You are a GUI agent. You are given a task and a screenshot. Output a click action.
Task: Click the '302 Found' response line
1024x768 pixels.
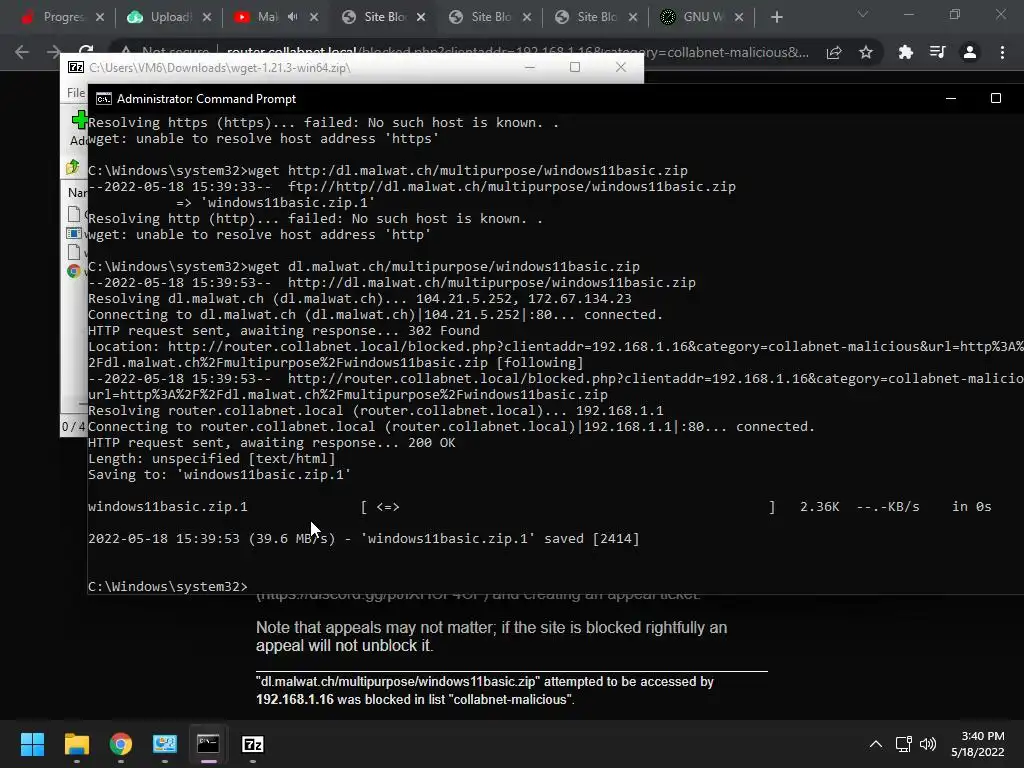click(284, 330)
